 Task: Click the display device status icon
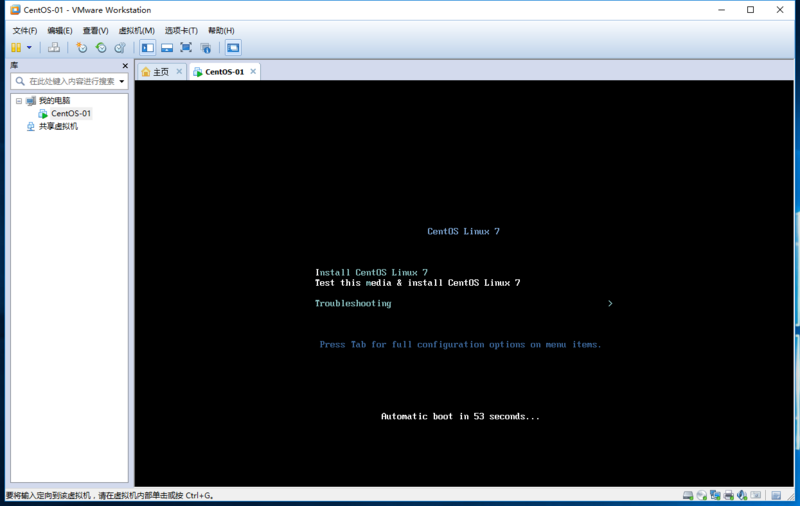[756, 495]
